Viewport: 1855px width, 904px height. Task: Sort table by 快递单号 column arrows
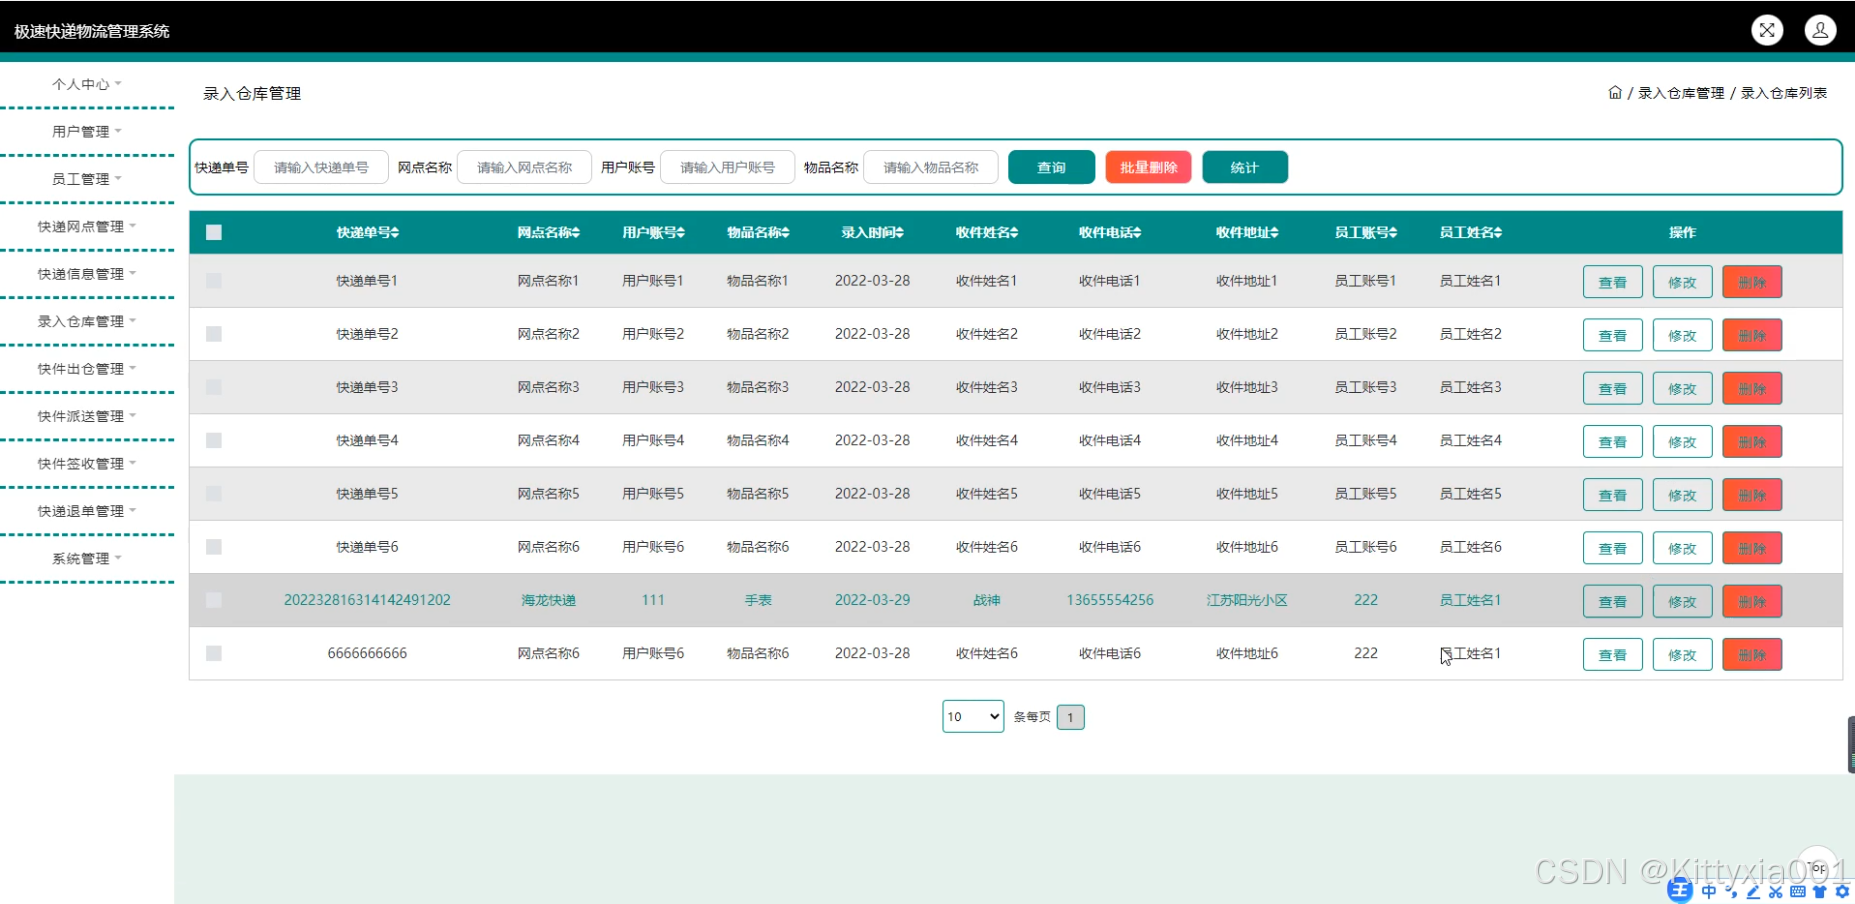click(395, 233)
